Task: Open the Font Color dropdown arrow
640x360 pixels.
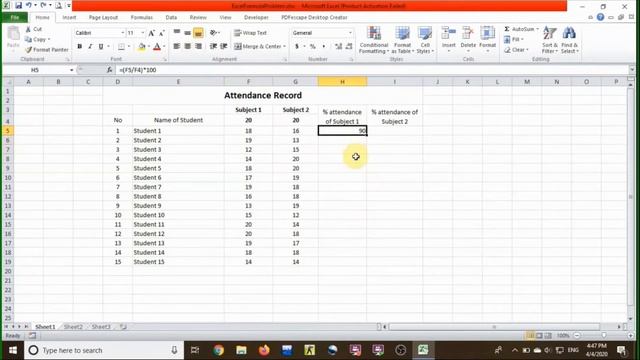Action: 164,47
